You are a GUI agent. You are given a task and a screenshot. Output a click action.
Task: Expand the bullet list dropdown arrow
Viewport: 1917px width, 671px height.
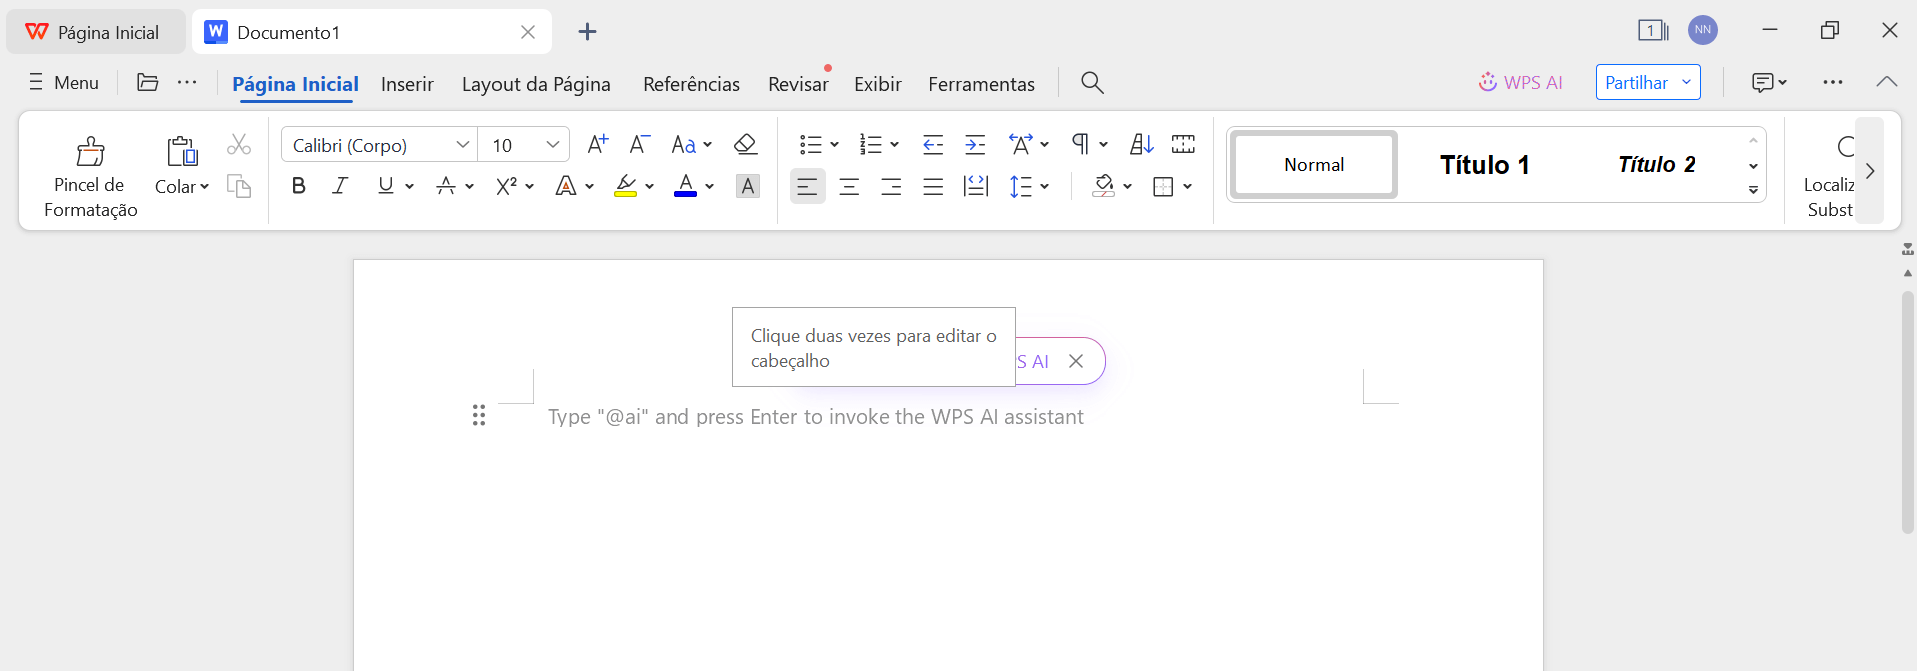coord(835,145)
